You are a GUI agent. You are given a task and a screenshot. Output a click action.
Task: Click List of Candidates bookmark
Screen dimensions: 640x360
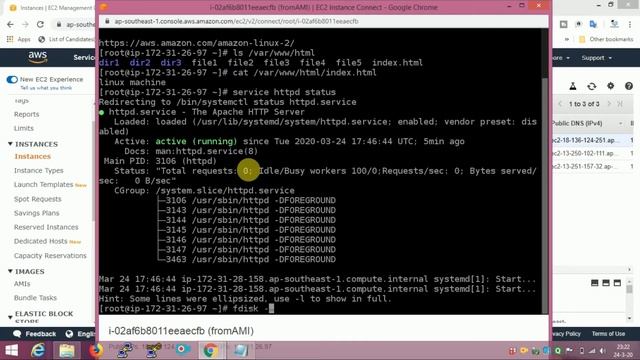[66, 39]
